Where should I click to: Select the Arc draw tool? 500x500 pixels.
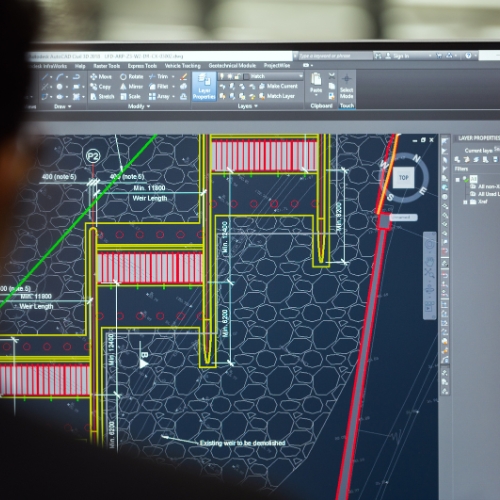(60, 77)
